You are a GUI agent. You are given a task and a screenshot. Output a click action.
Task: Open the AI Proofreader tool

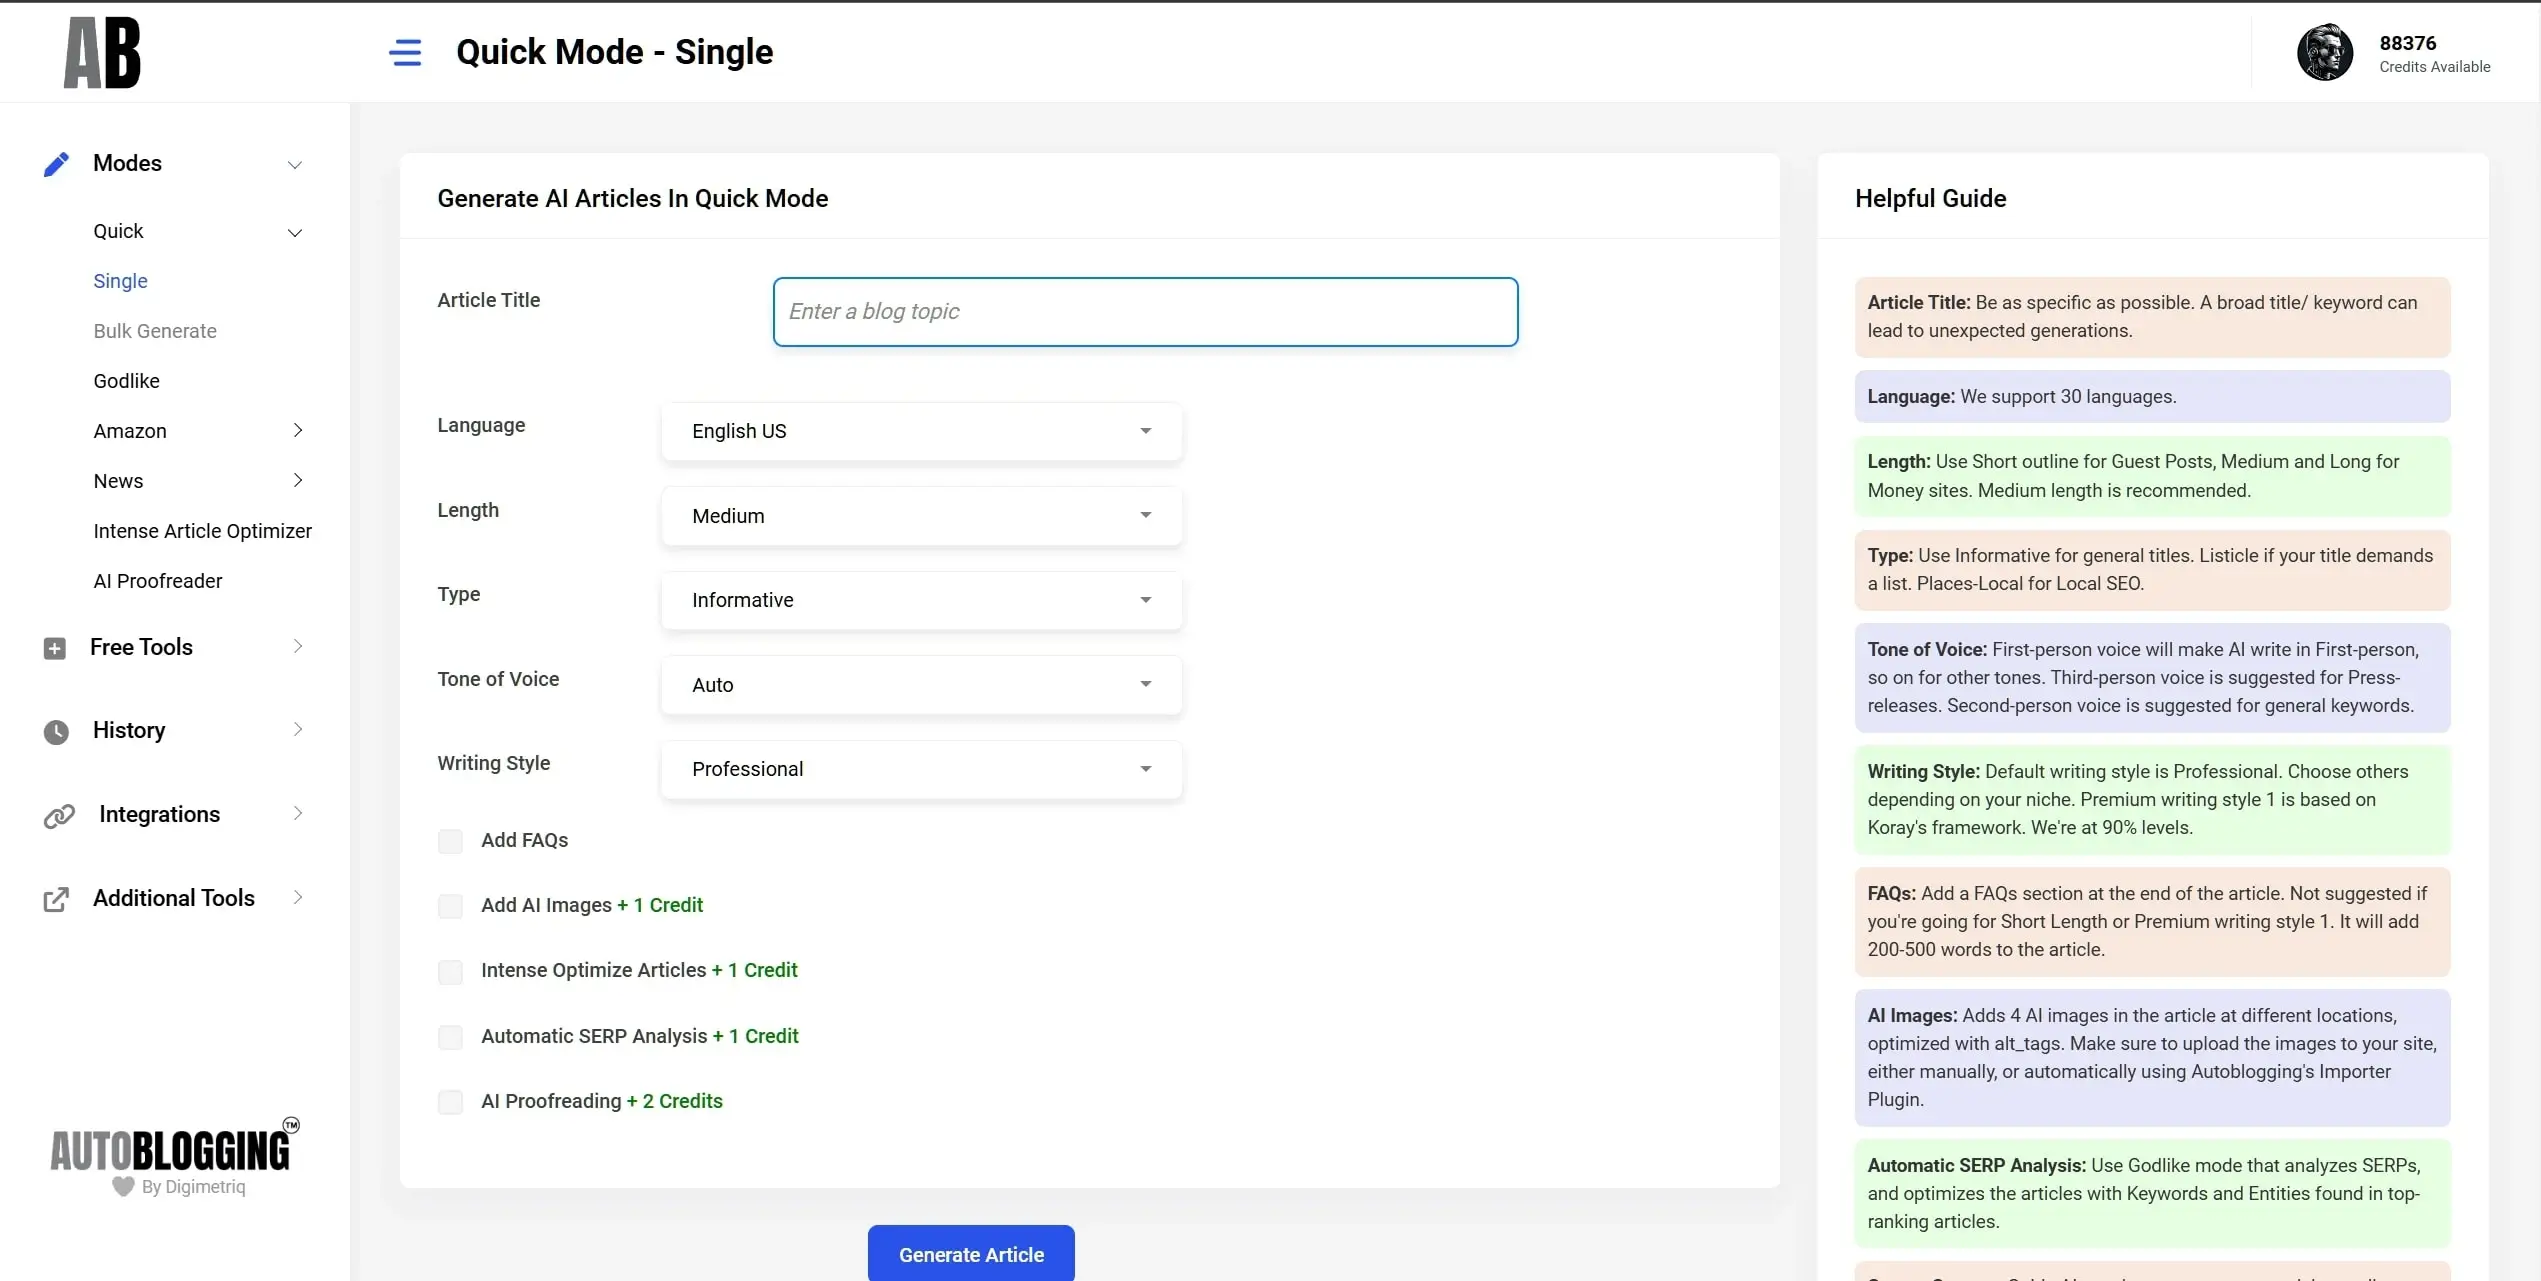tap(157, 580)
